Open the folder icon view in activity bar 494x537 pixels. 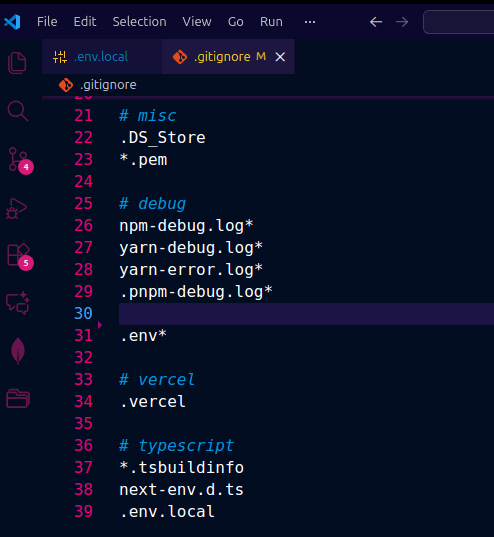click(x=18, y=398)
